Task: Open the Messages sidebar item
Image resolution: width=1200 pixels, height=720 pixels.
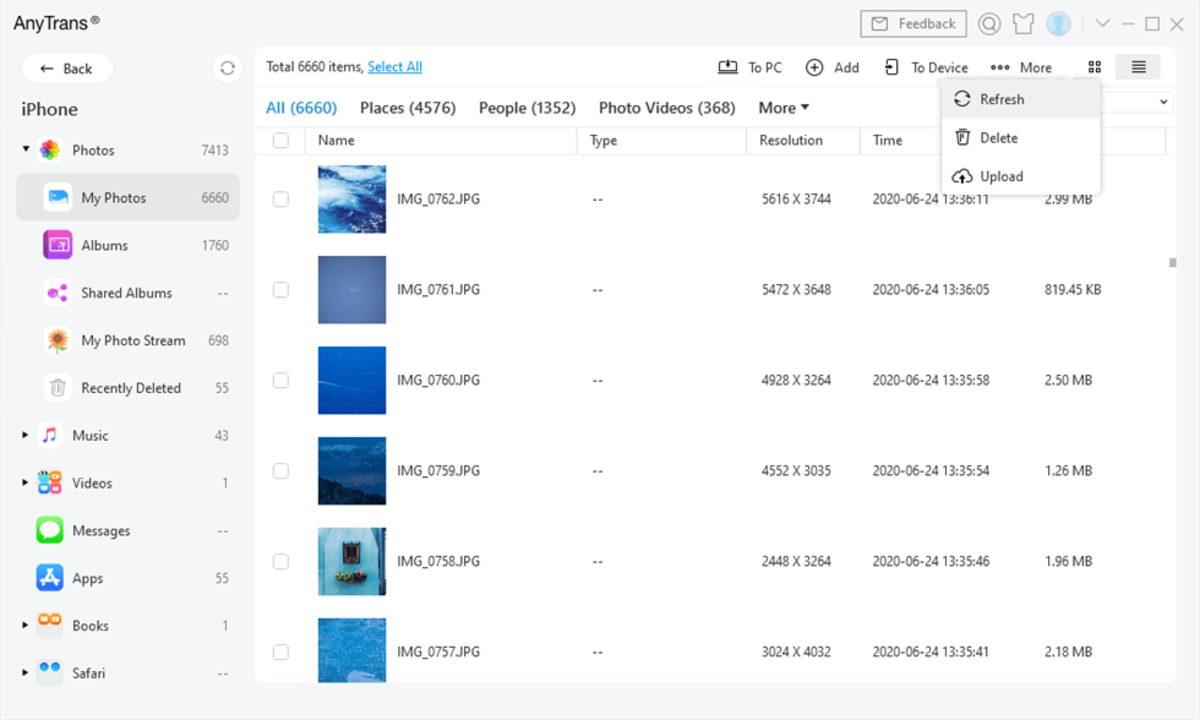Action: pyautogui.click(x=100, y=531)
